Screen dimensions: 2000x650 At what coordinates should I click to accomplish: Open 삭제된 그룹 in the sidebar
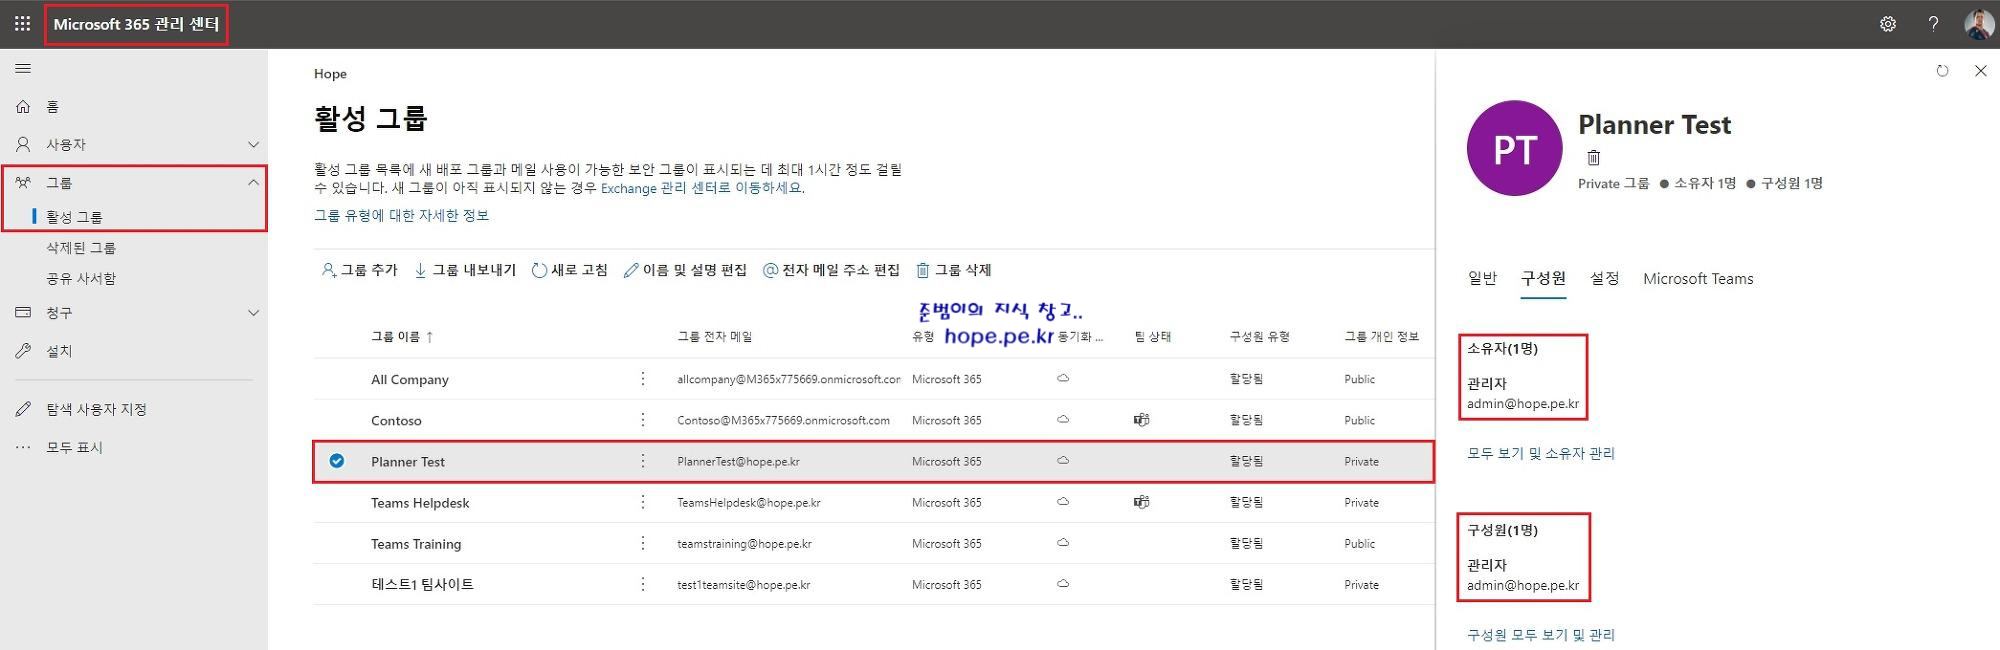[x=81, y=248]
